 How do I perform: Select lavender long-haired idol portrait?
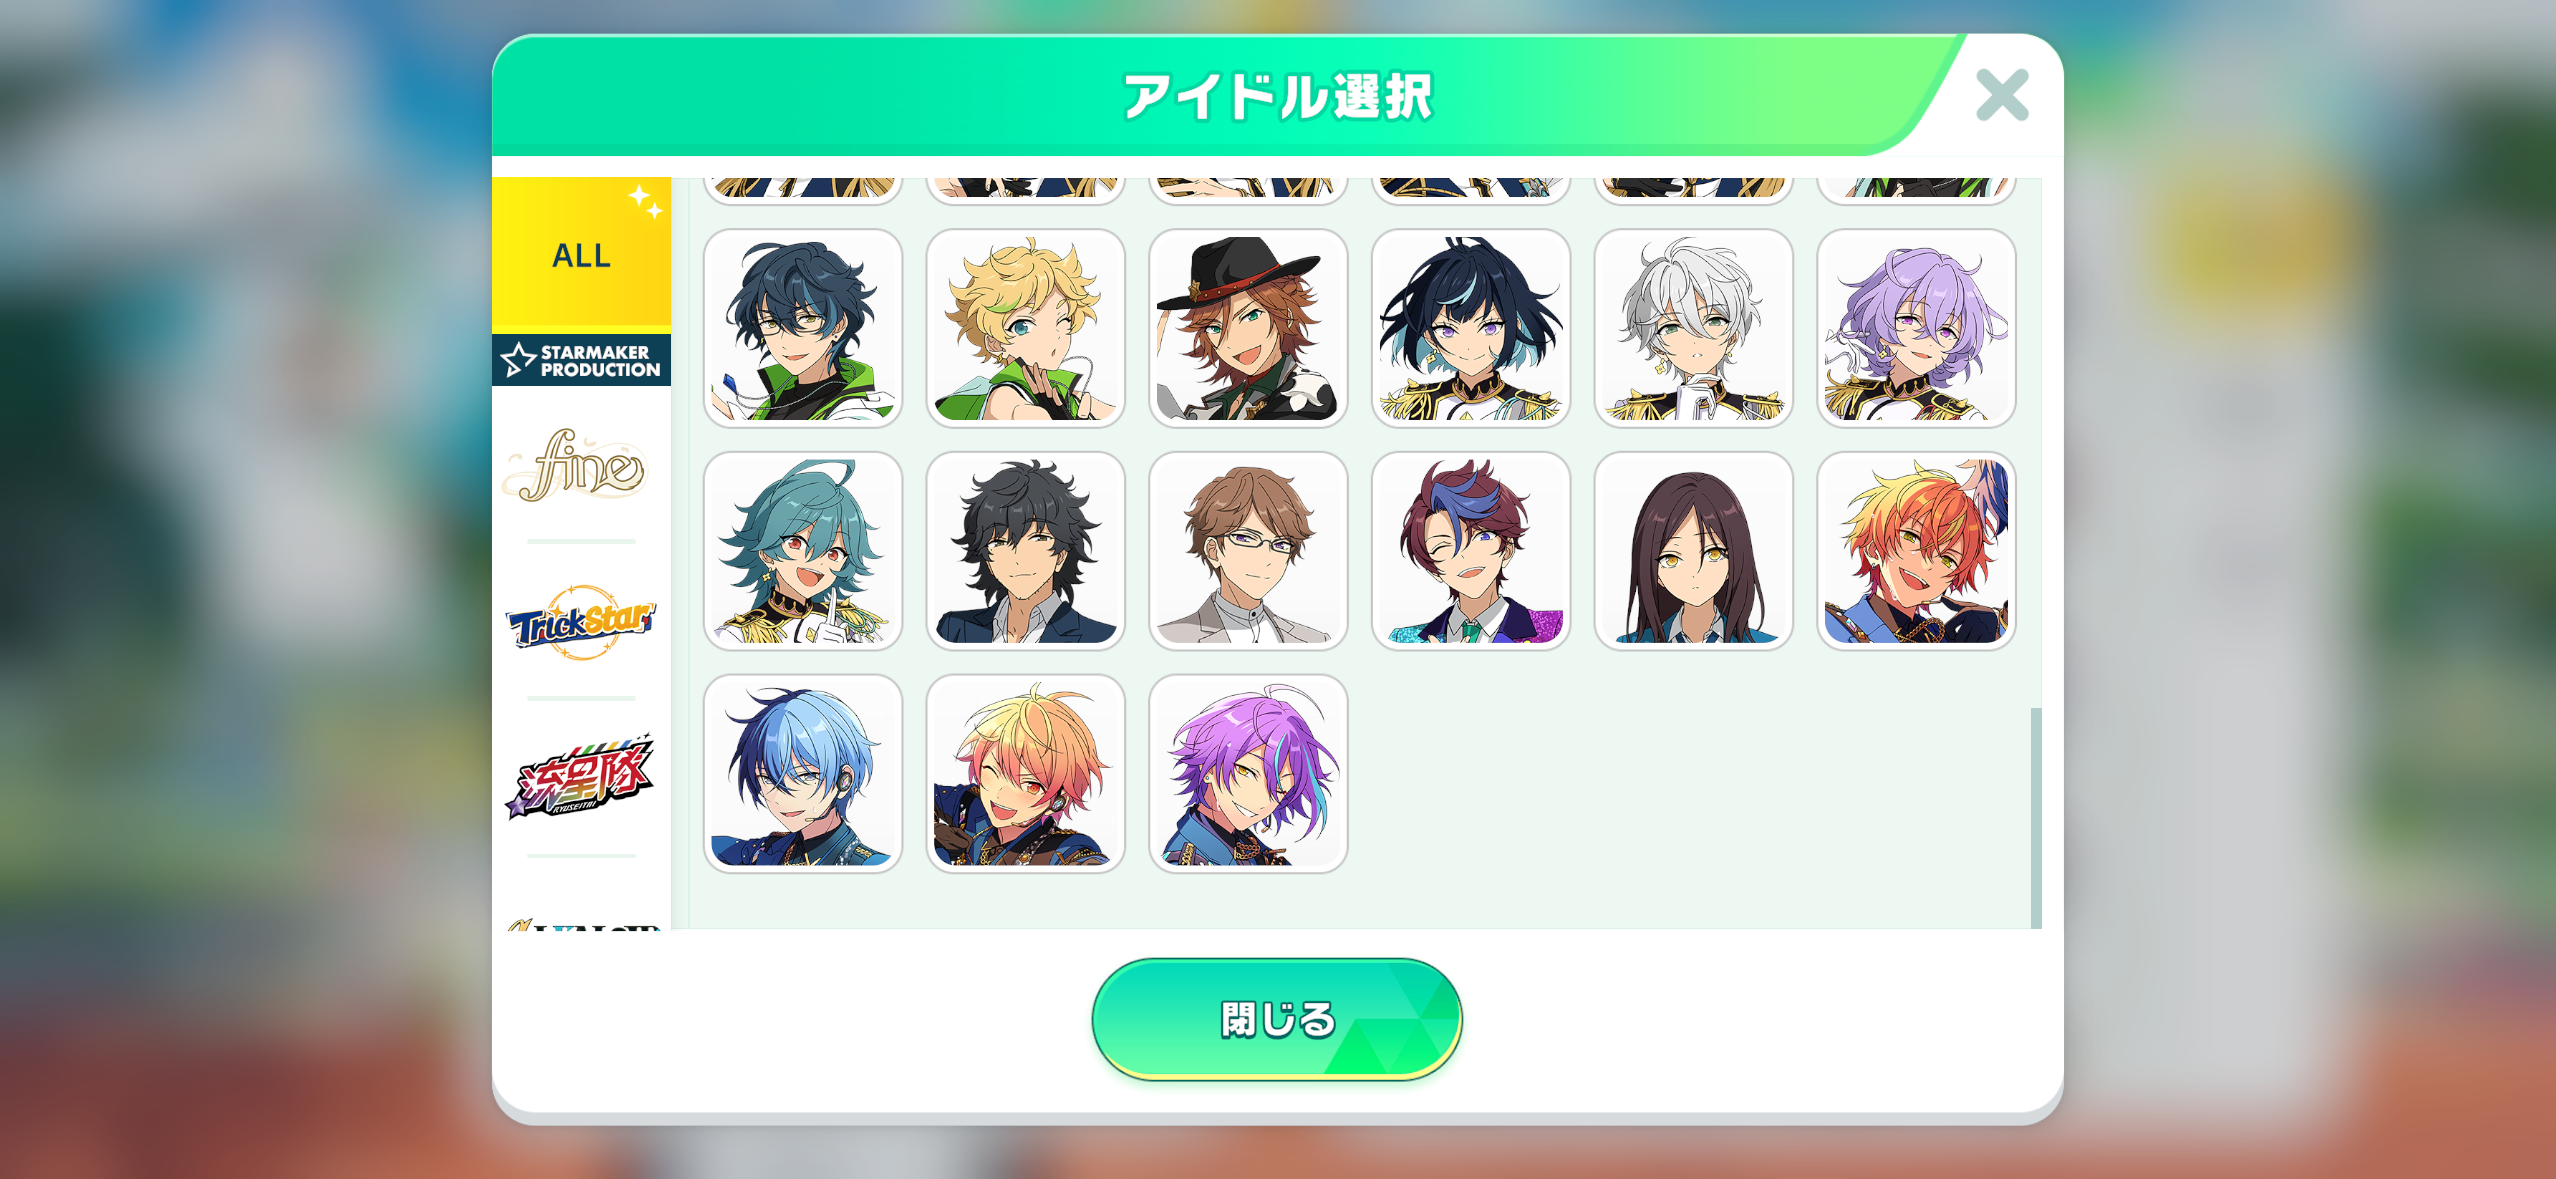(1916, 328)
